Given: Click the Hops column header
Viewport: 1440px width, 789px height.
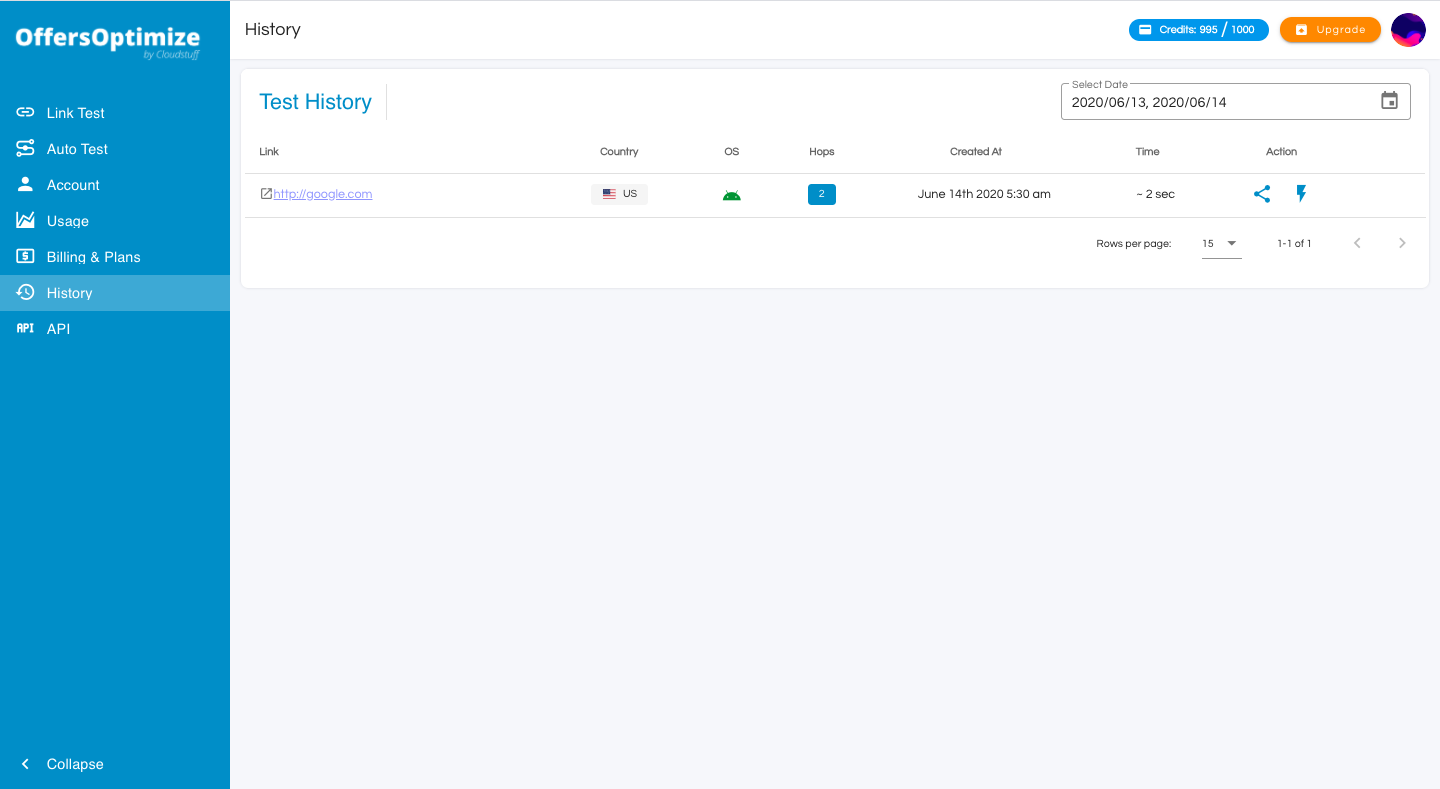Looking at the screenshot, I should point(822,152).
